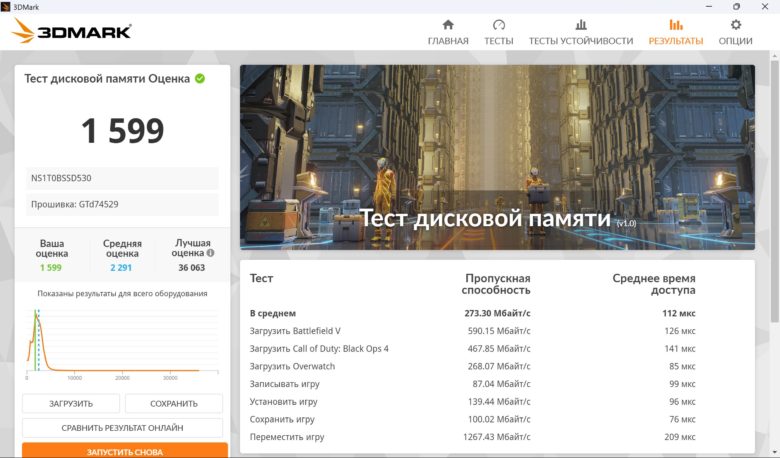
Task: Click the vertical scrollbar on the right
Action: [774, 191]
